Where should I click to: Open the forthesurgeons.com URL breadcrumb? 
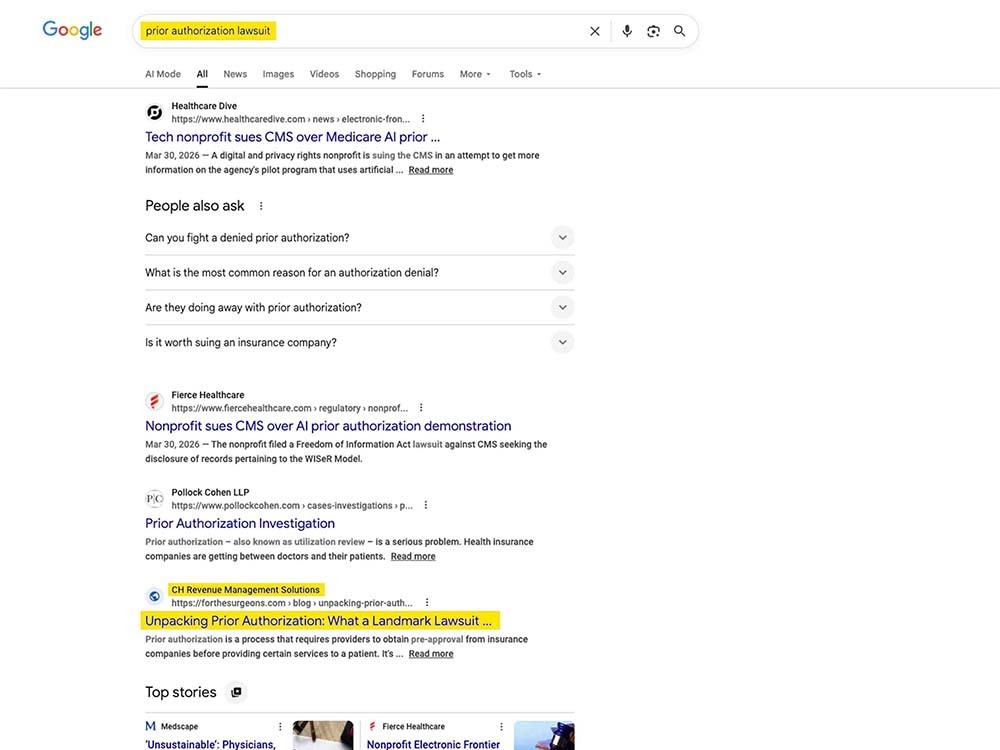tap(291, 603)
